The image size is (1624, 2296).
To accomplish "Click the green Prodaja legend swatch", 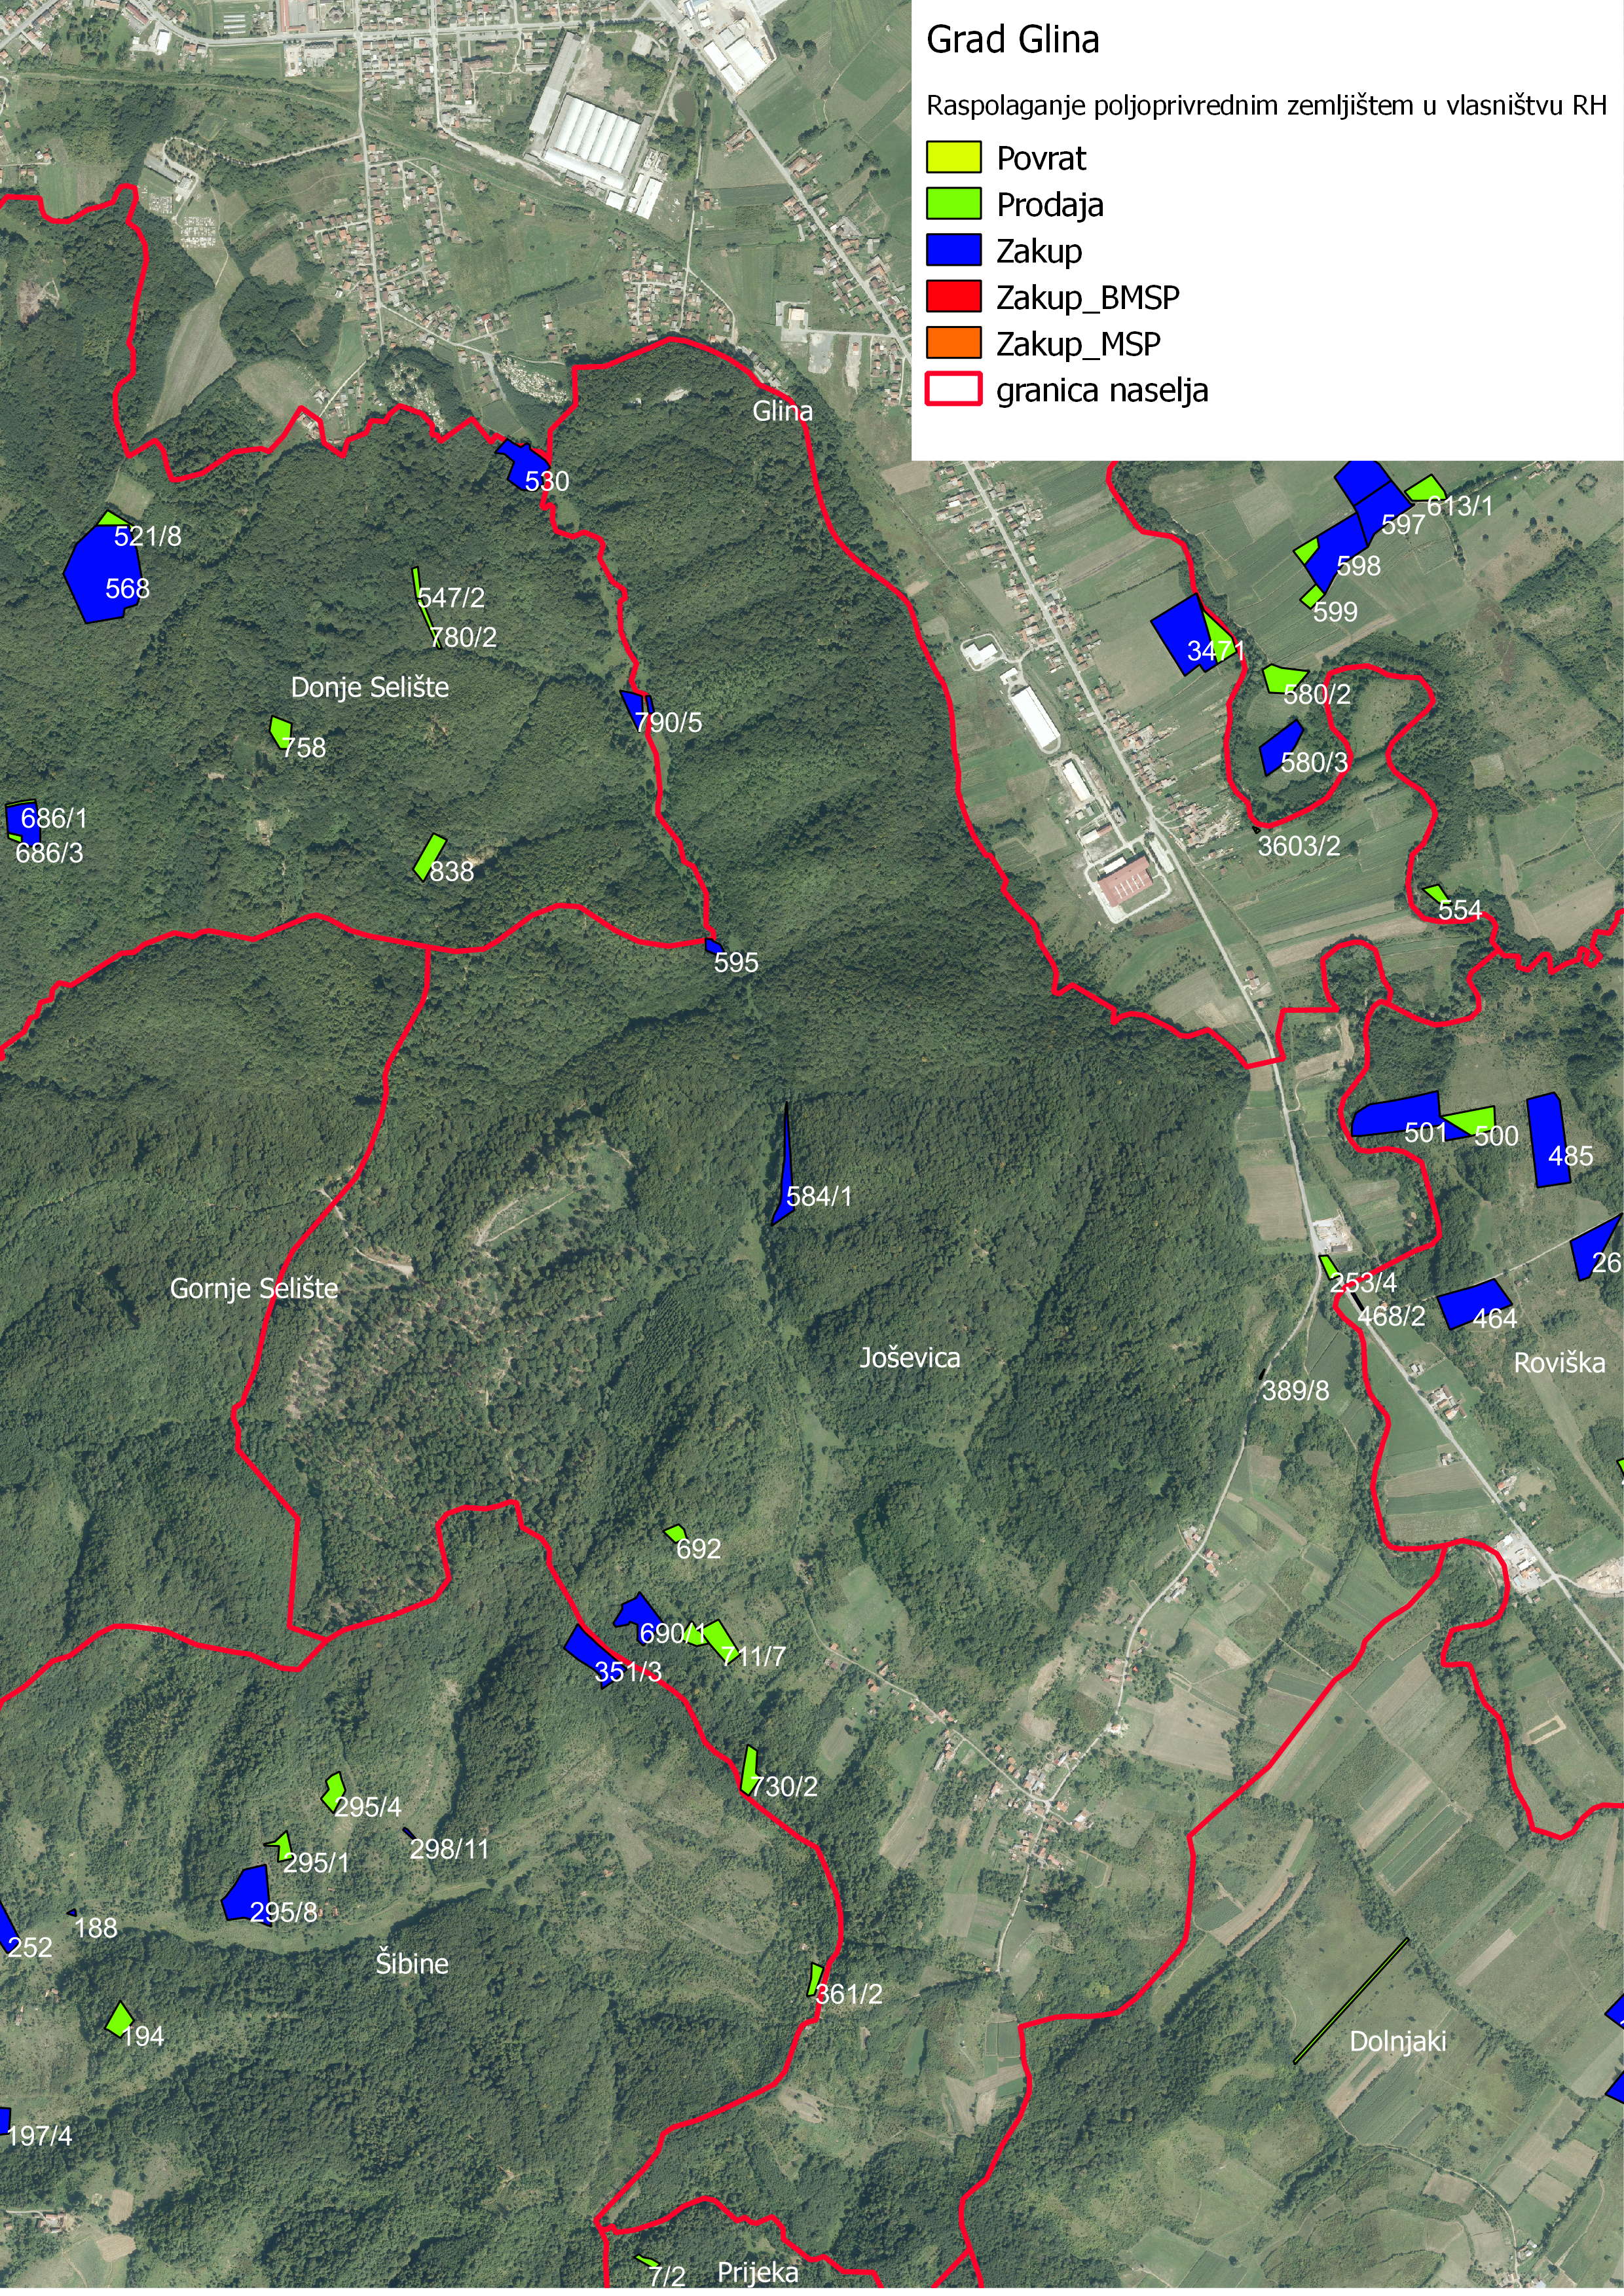I will tap(953, 204).
